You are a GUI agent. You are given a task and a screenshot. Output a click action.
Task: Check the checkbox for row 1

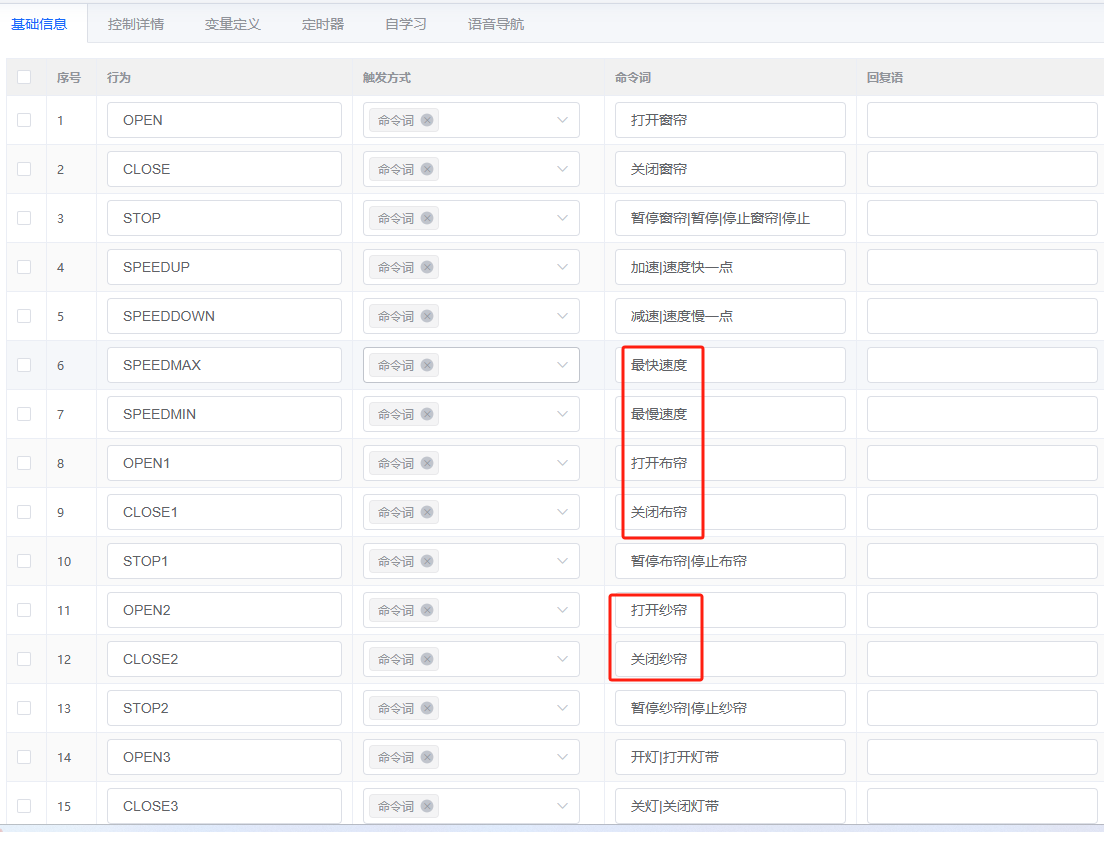click(24, 120)
